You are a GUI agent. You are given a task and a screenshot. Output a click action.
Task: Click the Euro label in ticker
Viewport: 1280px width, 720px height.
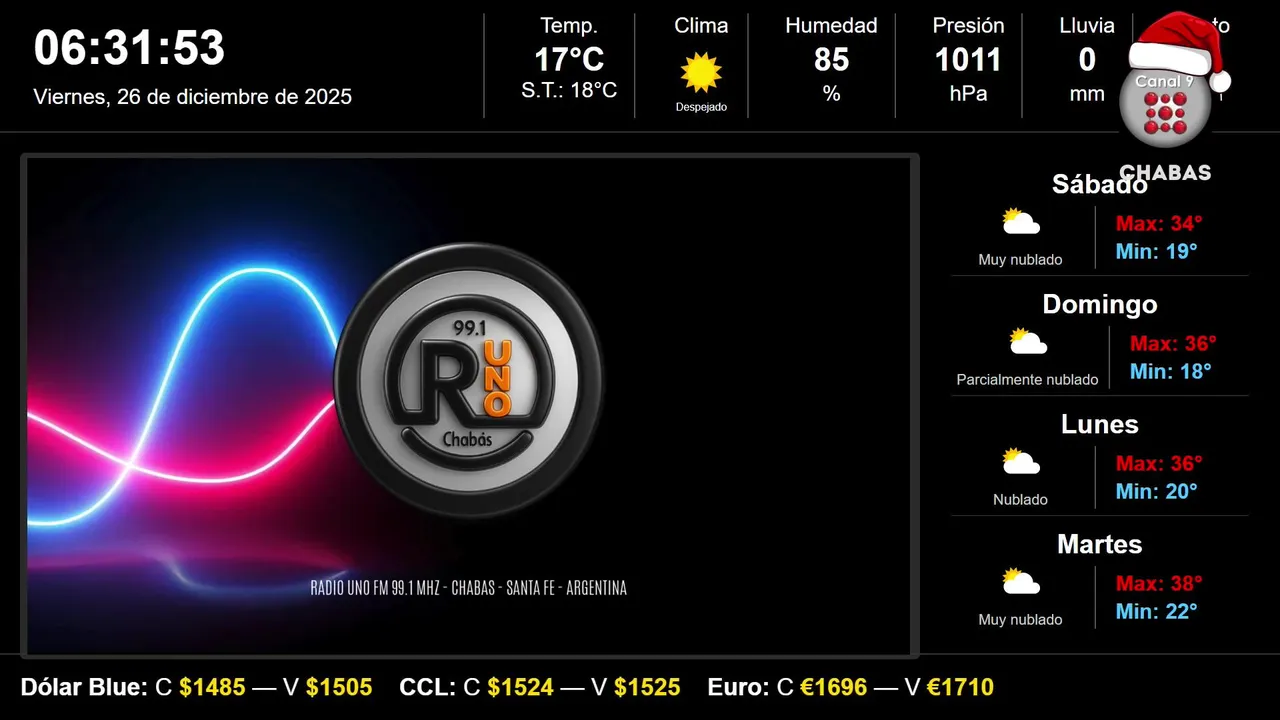[x=738, y=687]
